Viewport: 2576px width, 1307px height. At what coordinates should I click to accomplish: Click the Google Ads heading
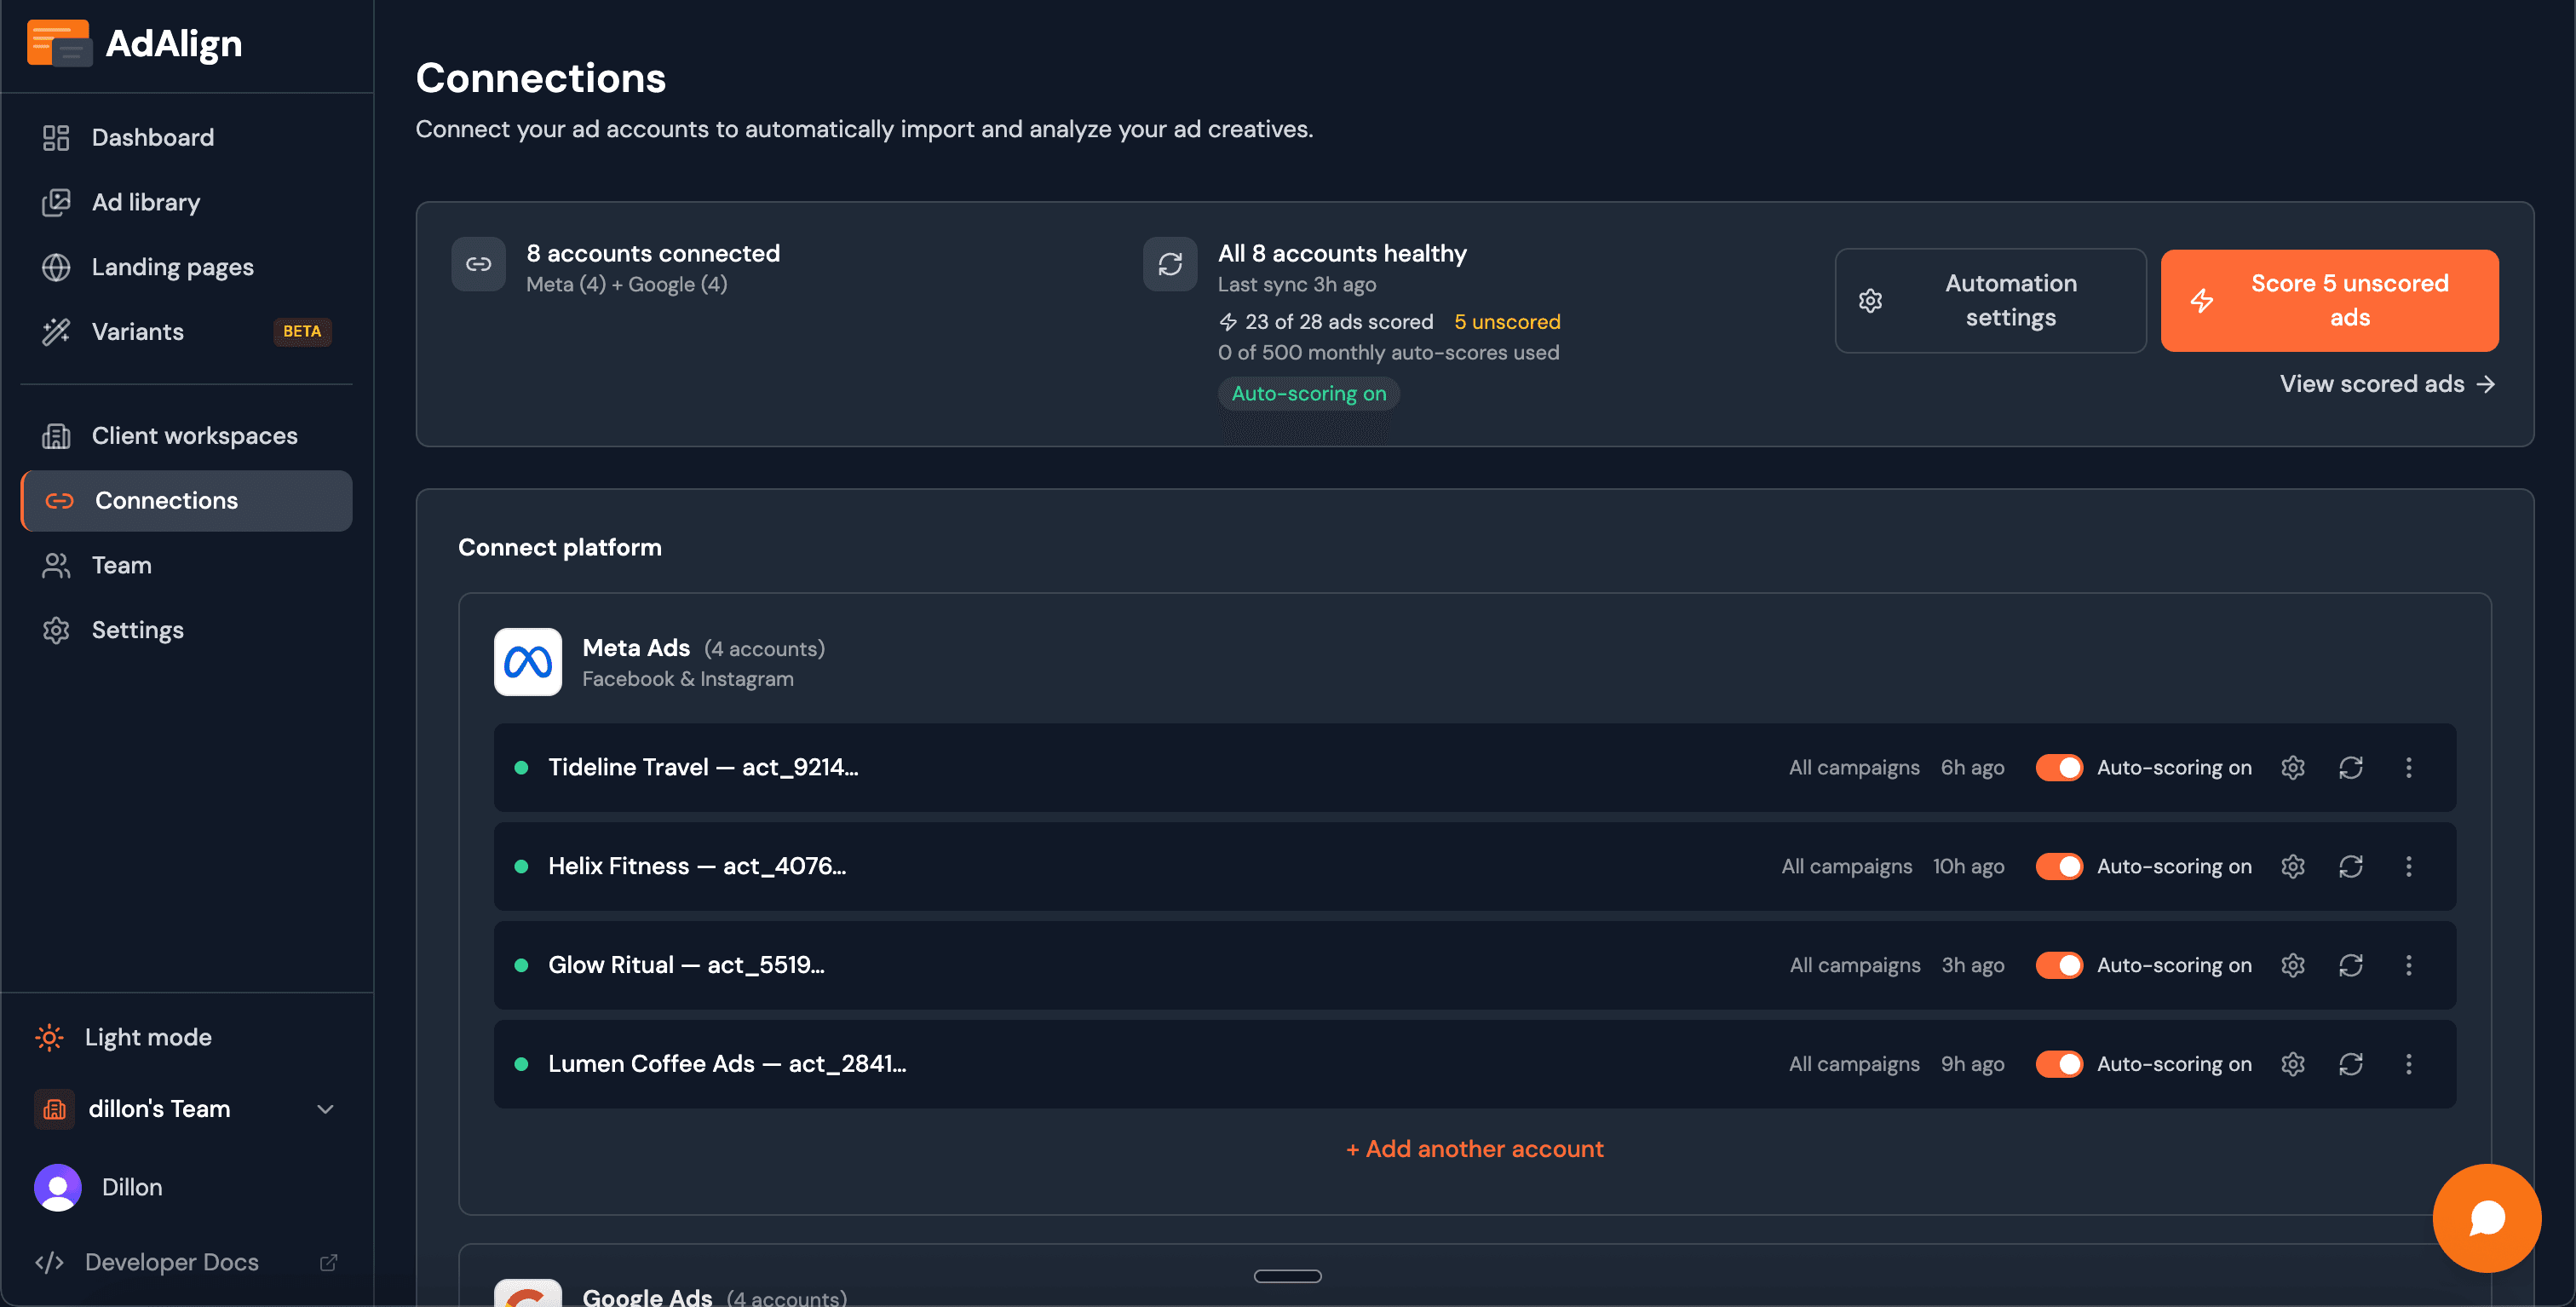[647, 1296]
